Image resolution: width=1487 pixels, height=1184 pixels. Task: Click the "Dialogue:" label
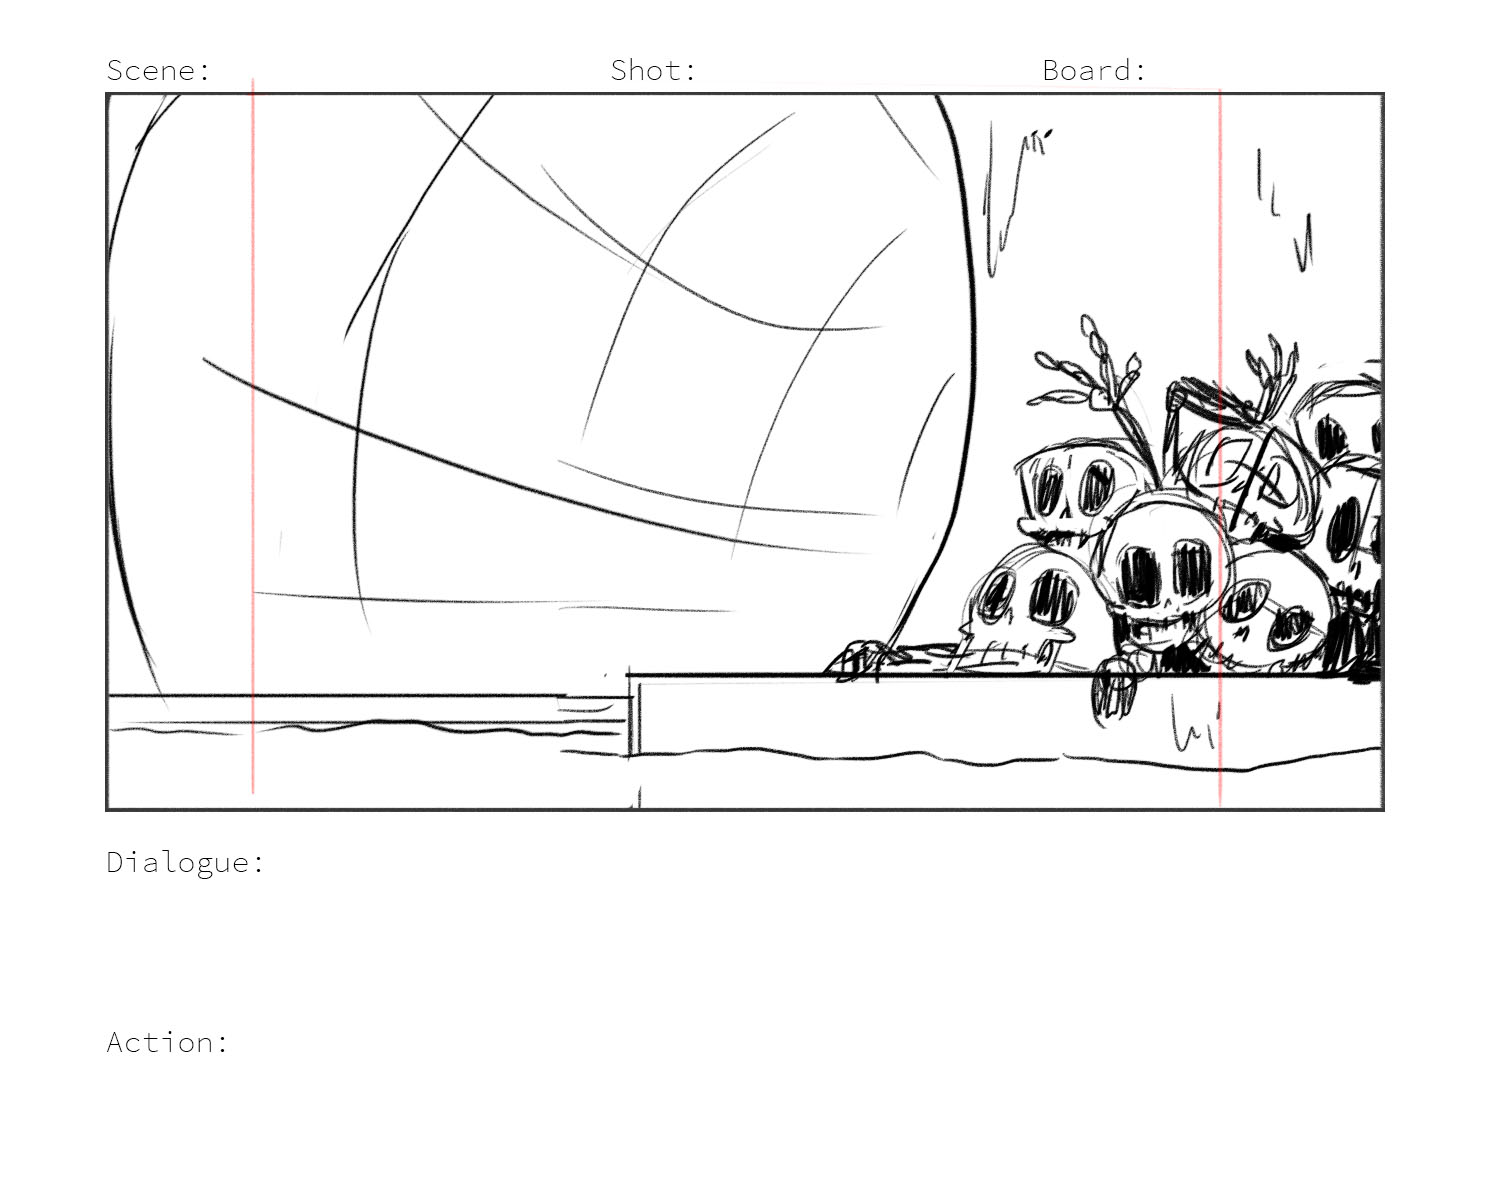186,862
